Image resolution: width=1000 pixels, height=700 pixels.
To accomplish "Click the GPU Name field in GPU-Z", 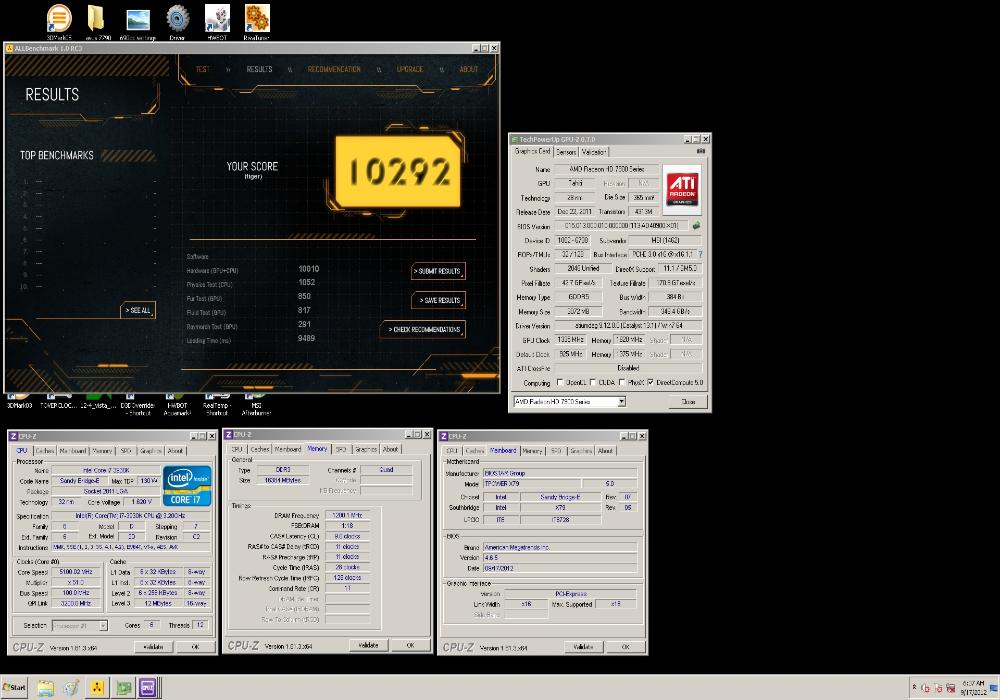I will (607, 169).
